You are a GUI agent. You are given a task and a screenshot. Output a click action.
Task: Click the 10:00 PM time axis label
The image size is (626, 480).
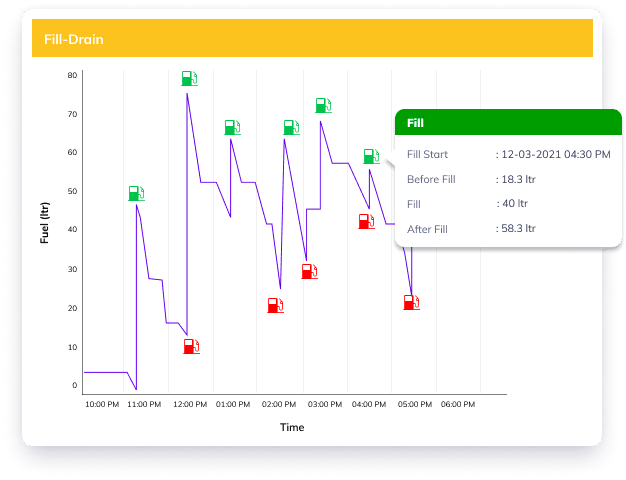[101, 405]
